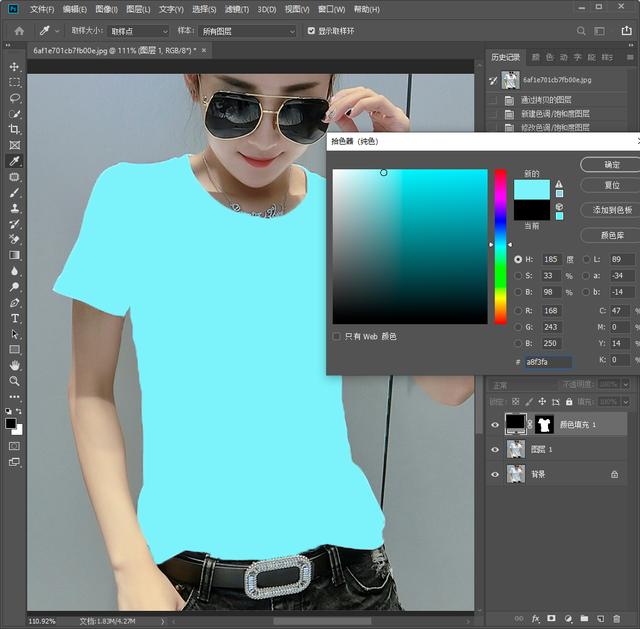Open the layer opacity dropdown arrow
Viewport: 640px width, 629px height.
coord(625,385)
